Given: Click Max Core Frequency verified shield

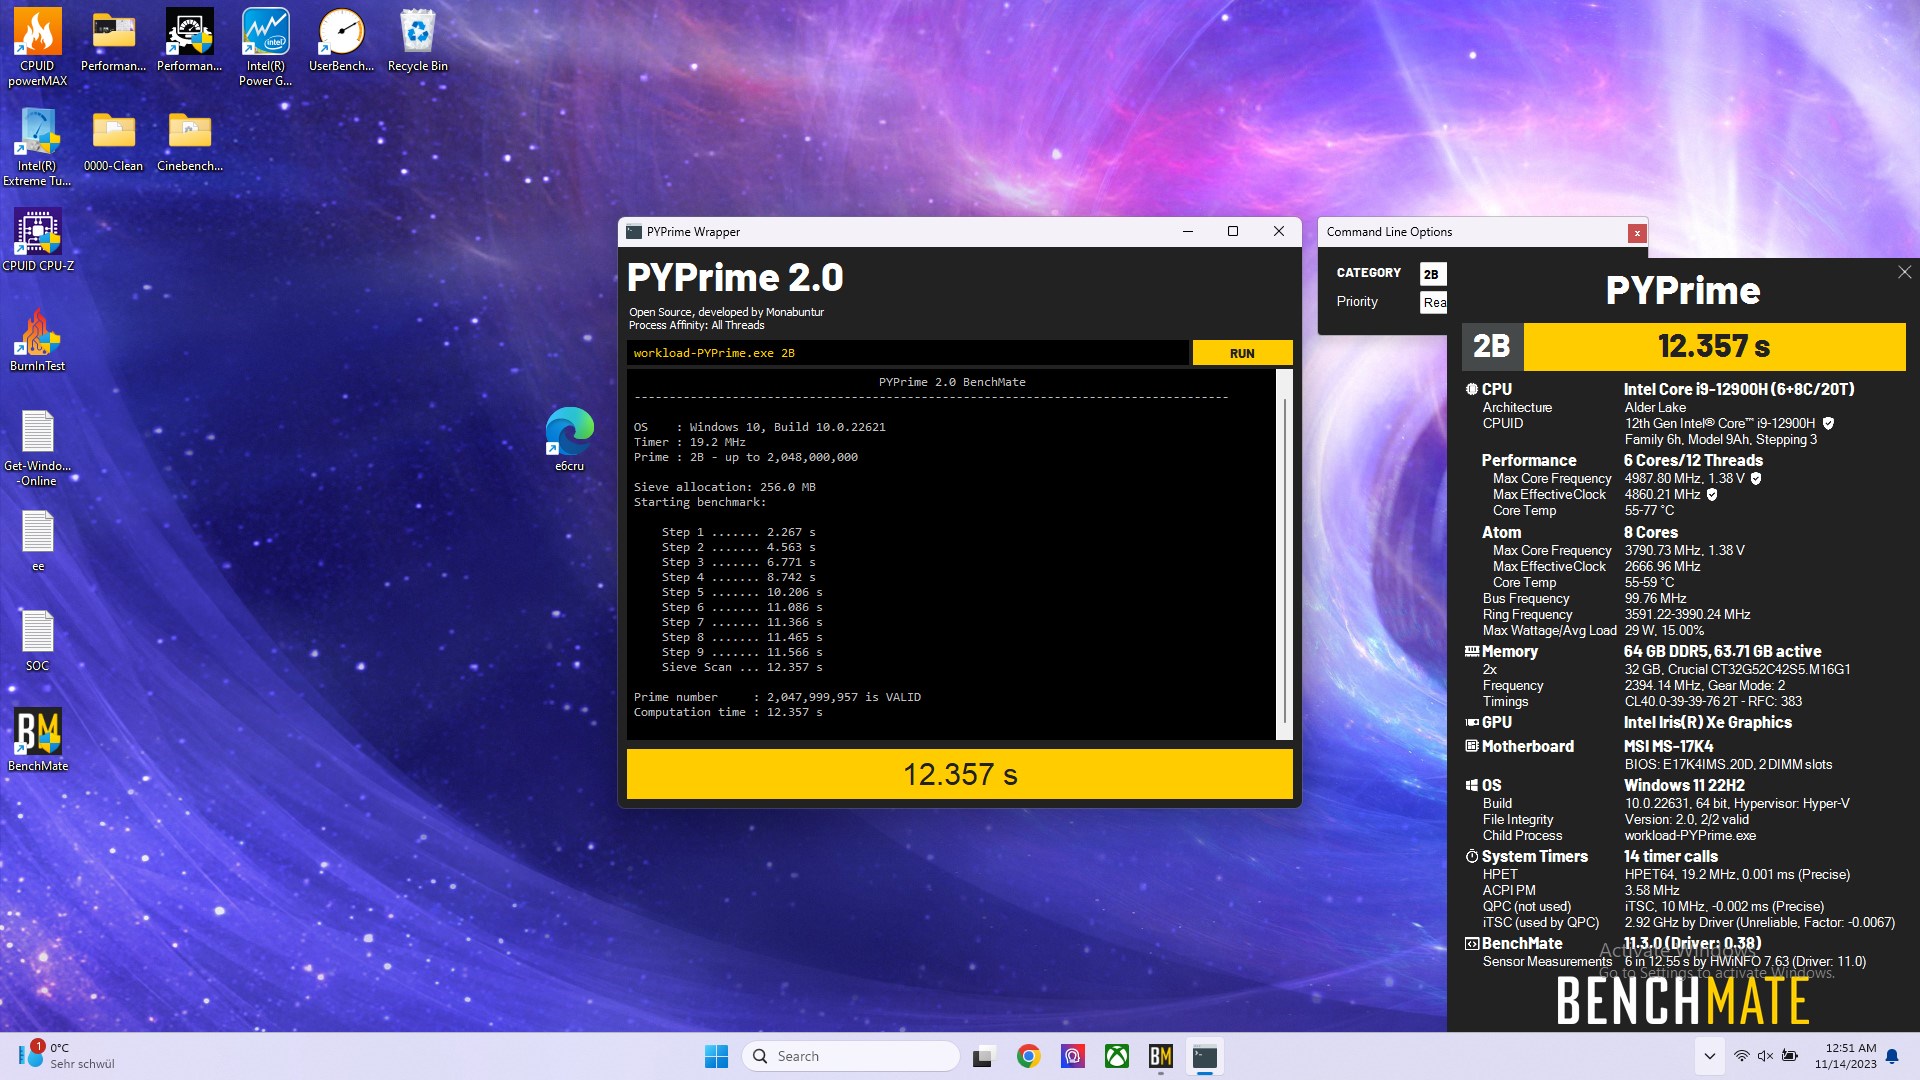Looking at the screenshot, I should (1756, 478).
